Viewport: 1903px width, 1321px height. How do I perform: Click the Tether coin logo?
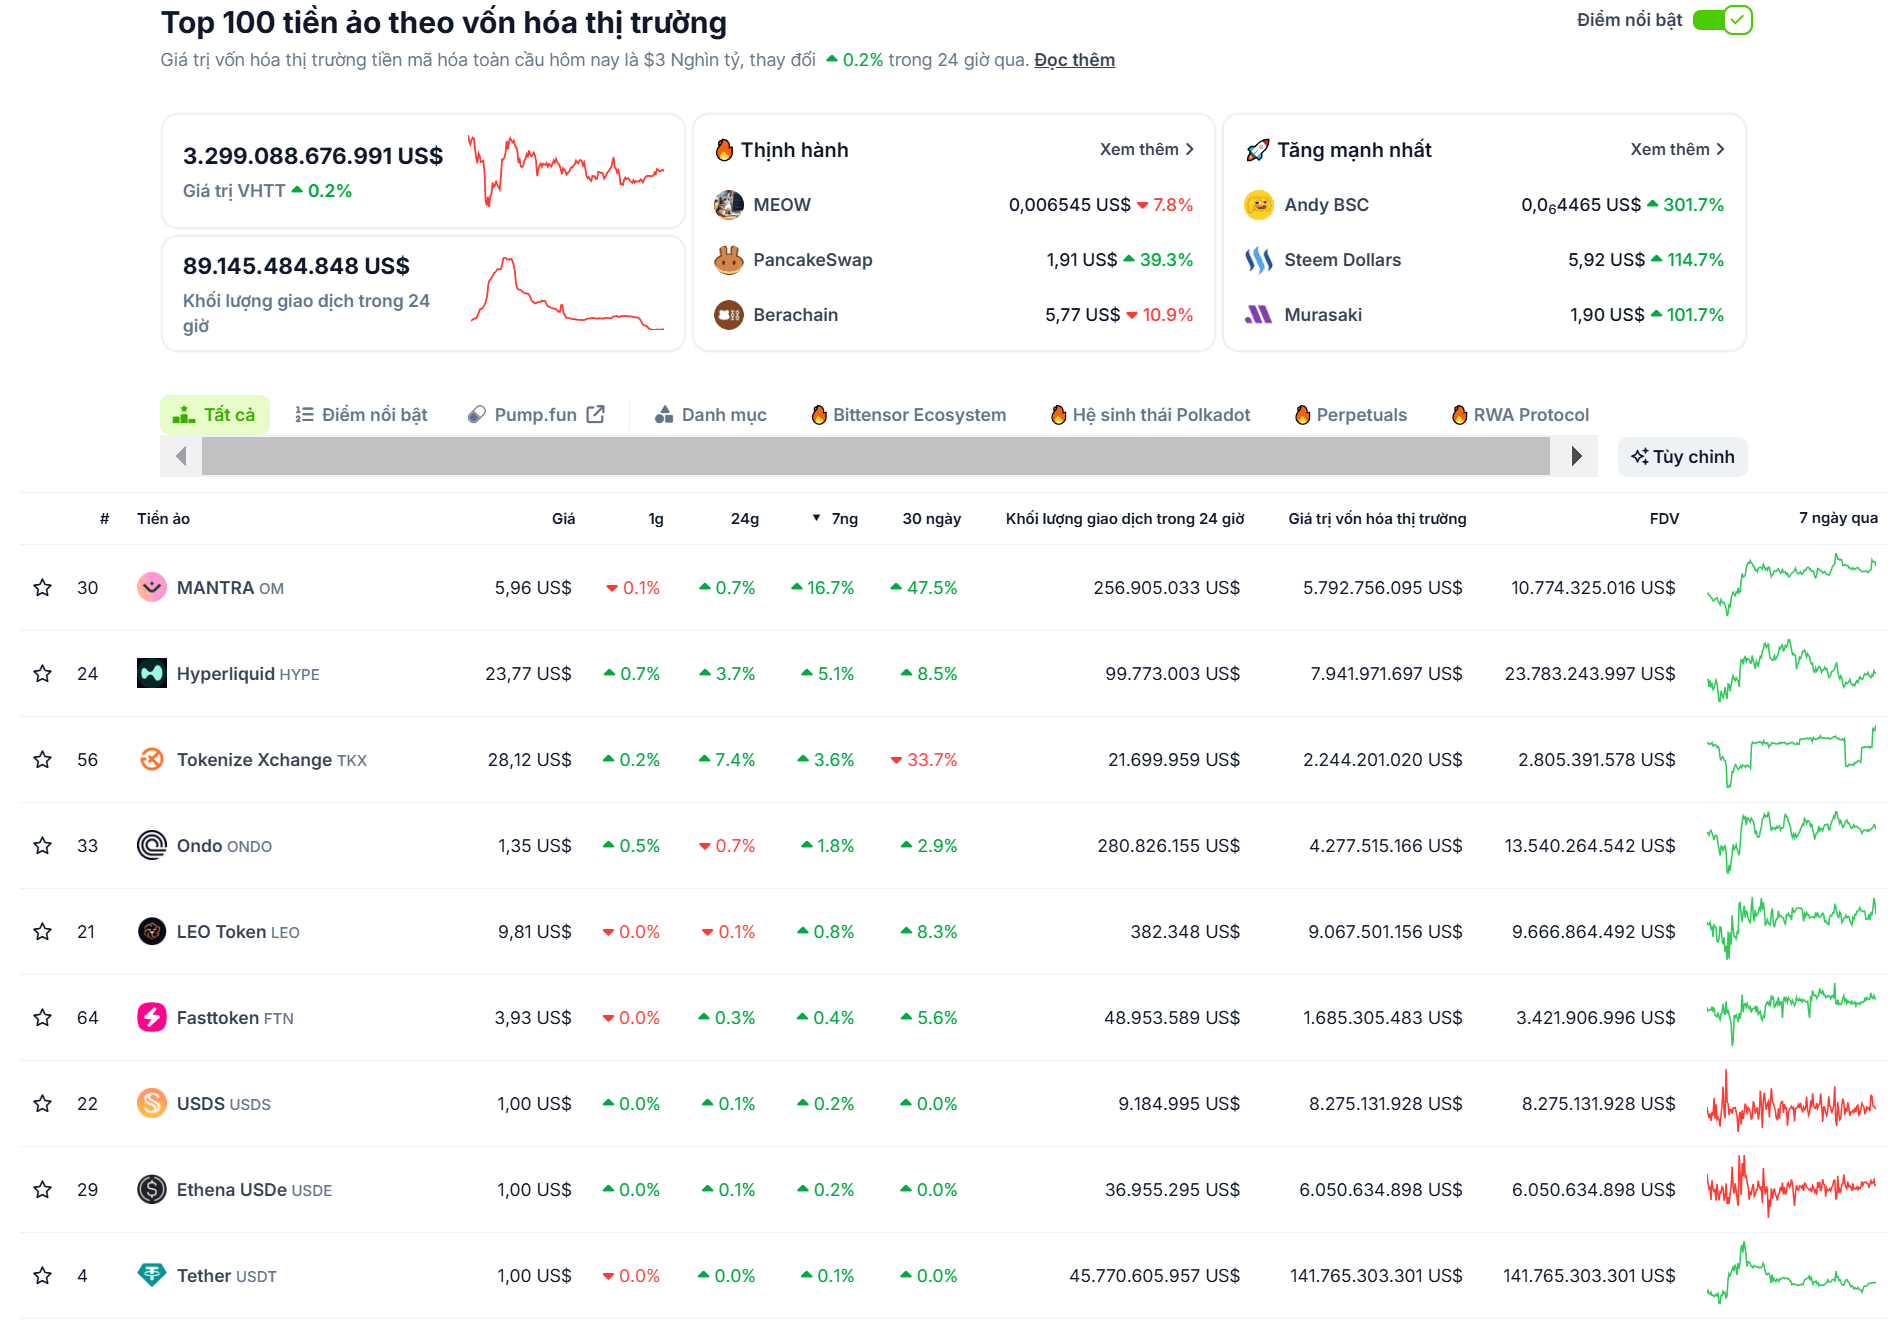[x=152, y=1275]
